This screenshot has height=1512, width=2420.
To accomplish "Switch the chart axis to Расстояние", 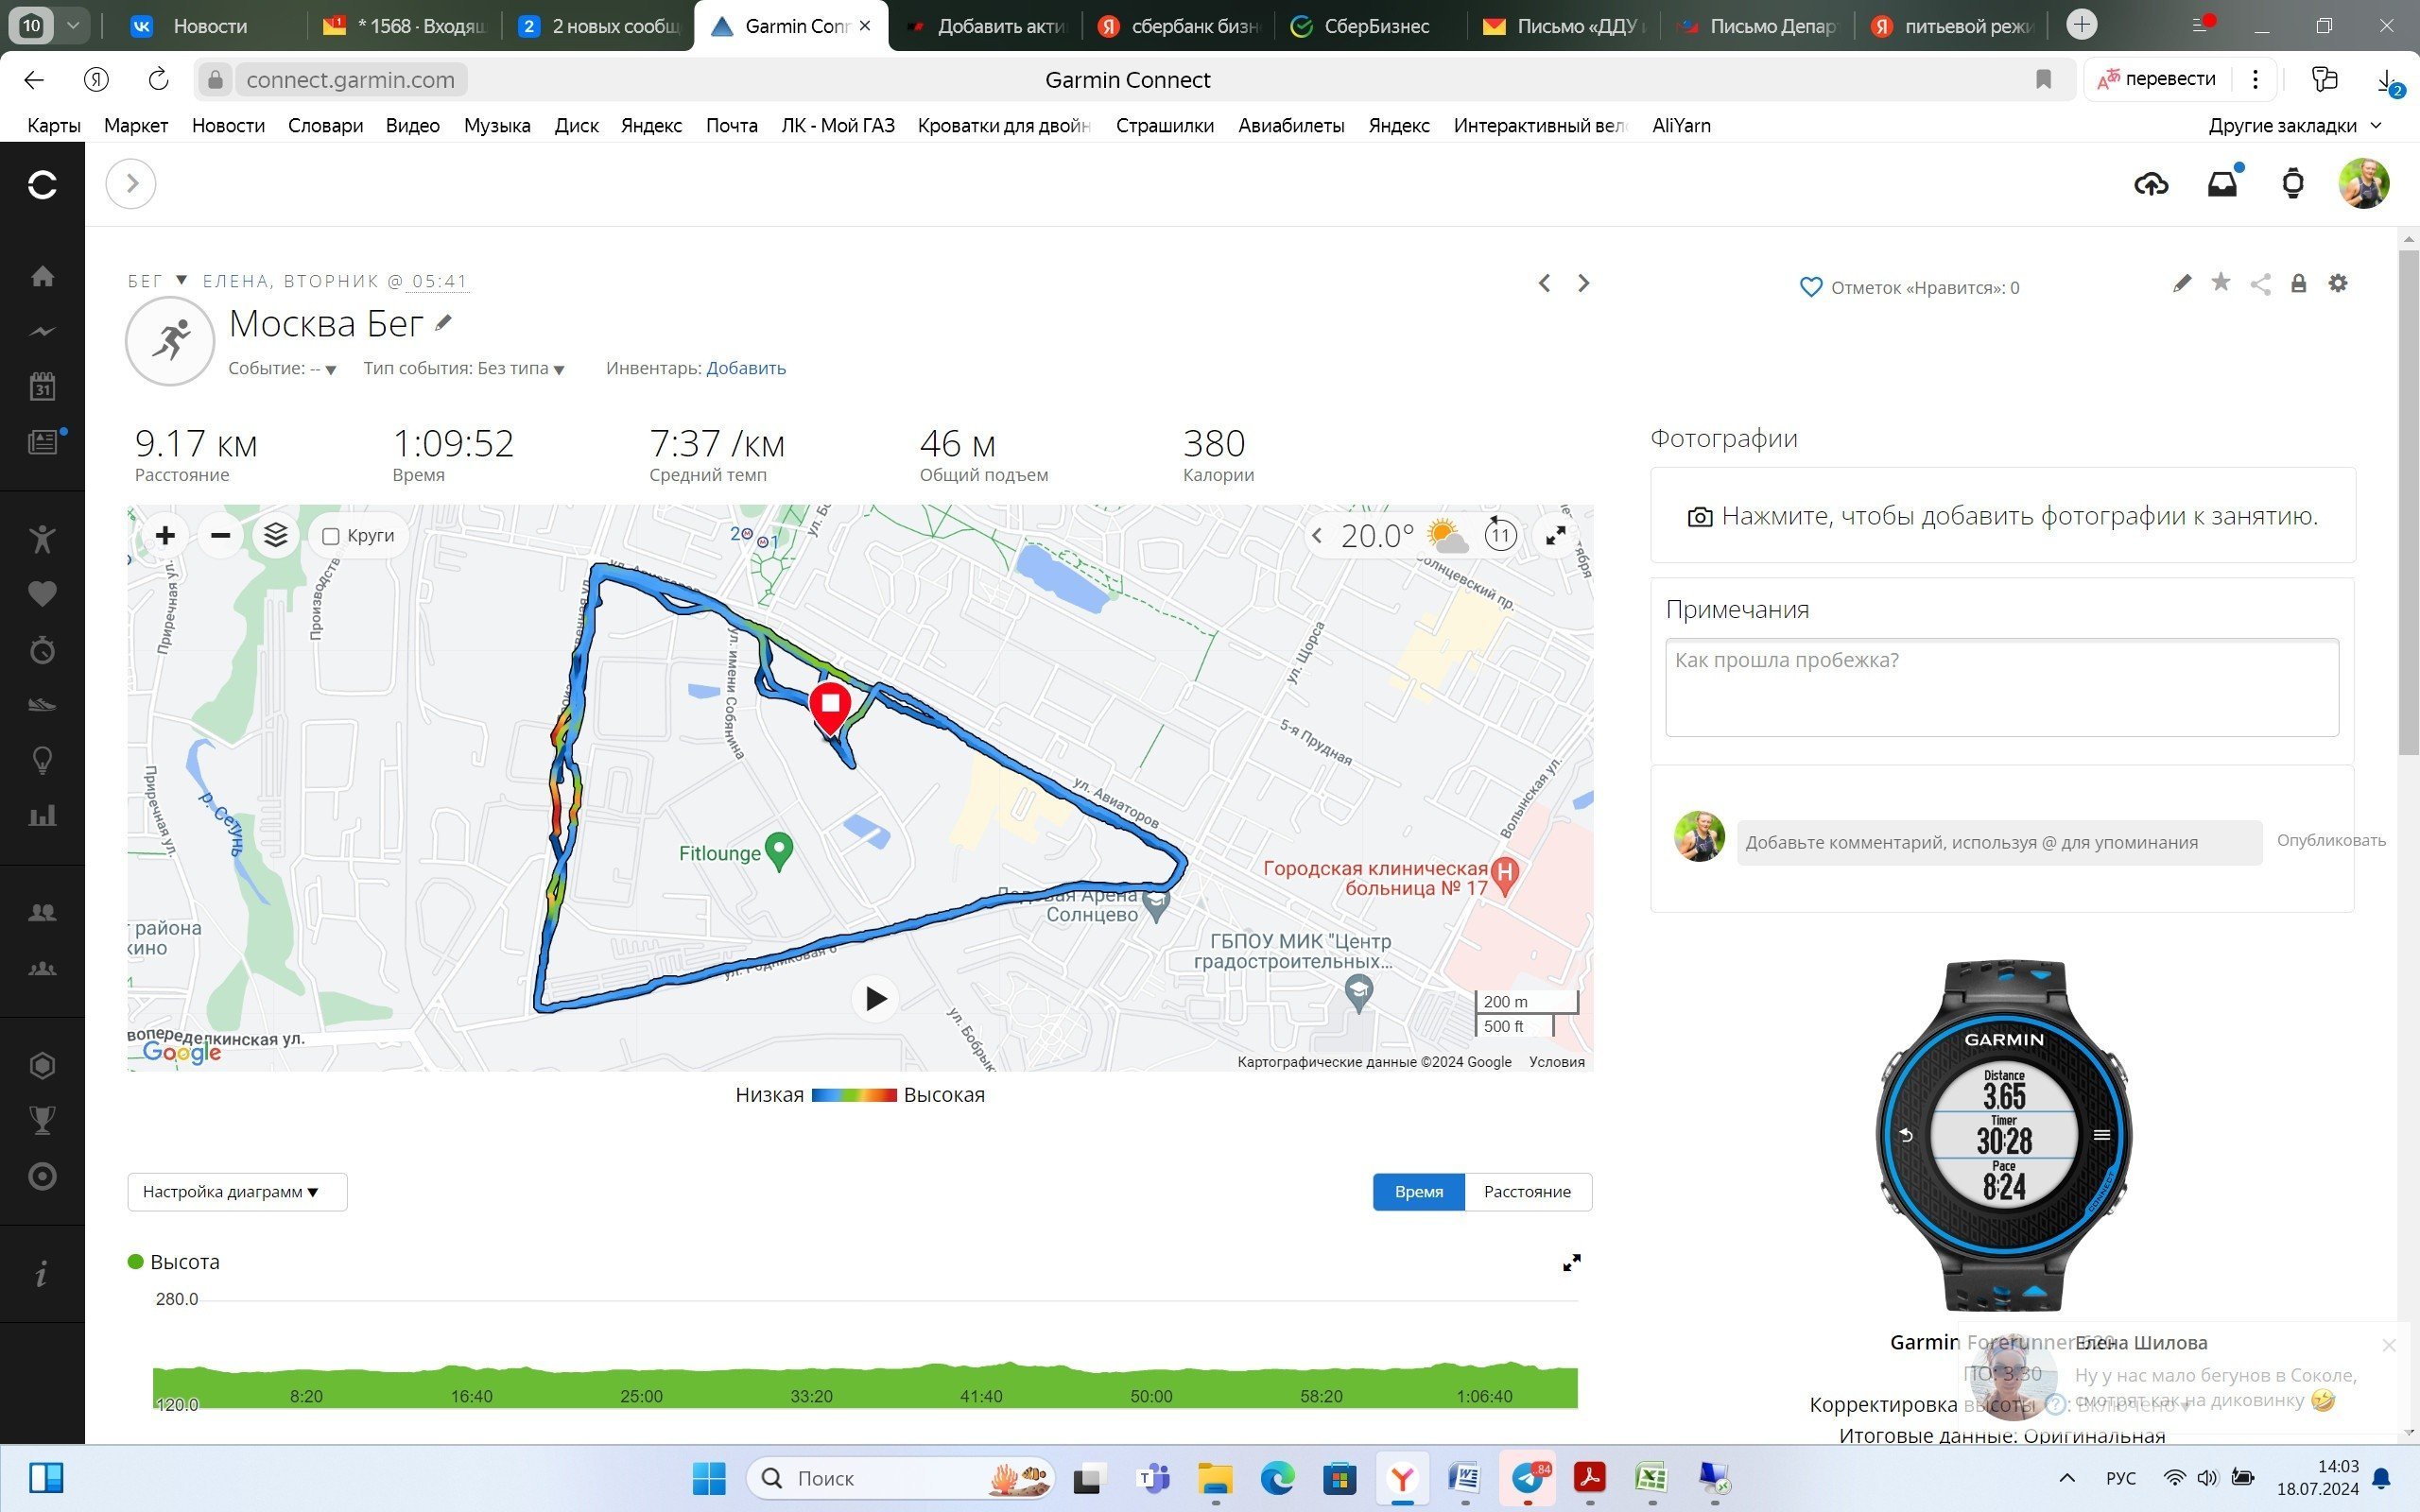I will (1527, 1192).
